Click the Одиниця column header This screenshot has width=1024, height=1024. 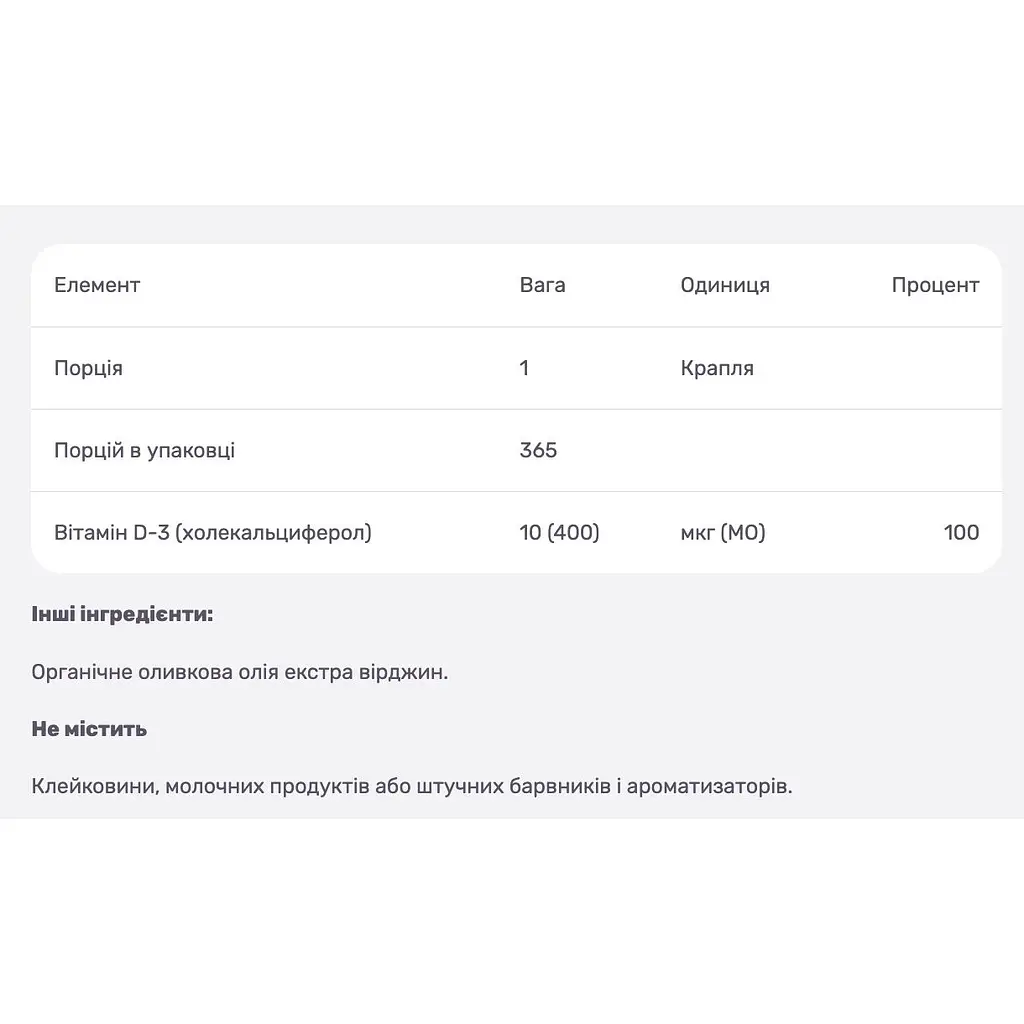coord(725,285)
